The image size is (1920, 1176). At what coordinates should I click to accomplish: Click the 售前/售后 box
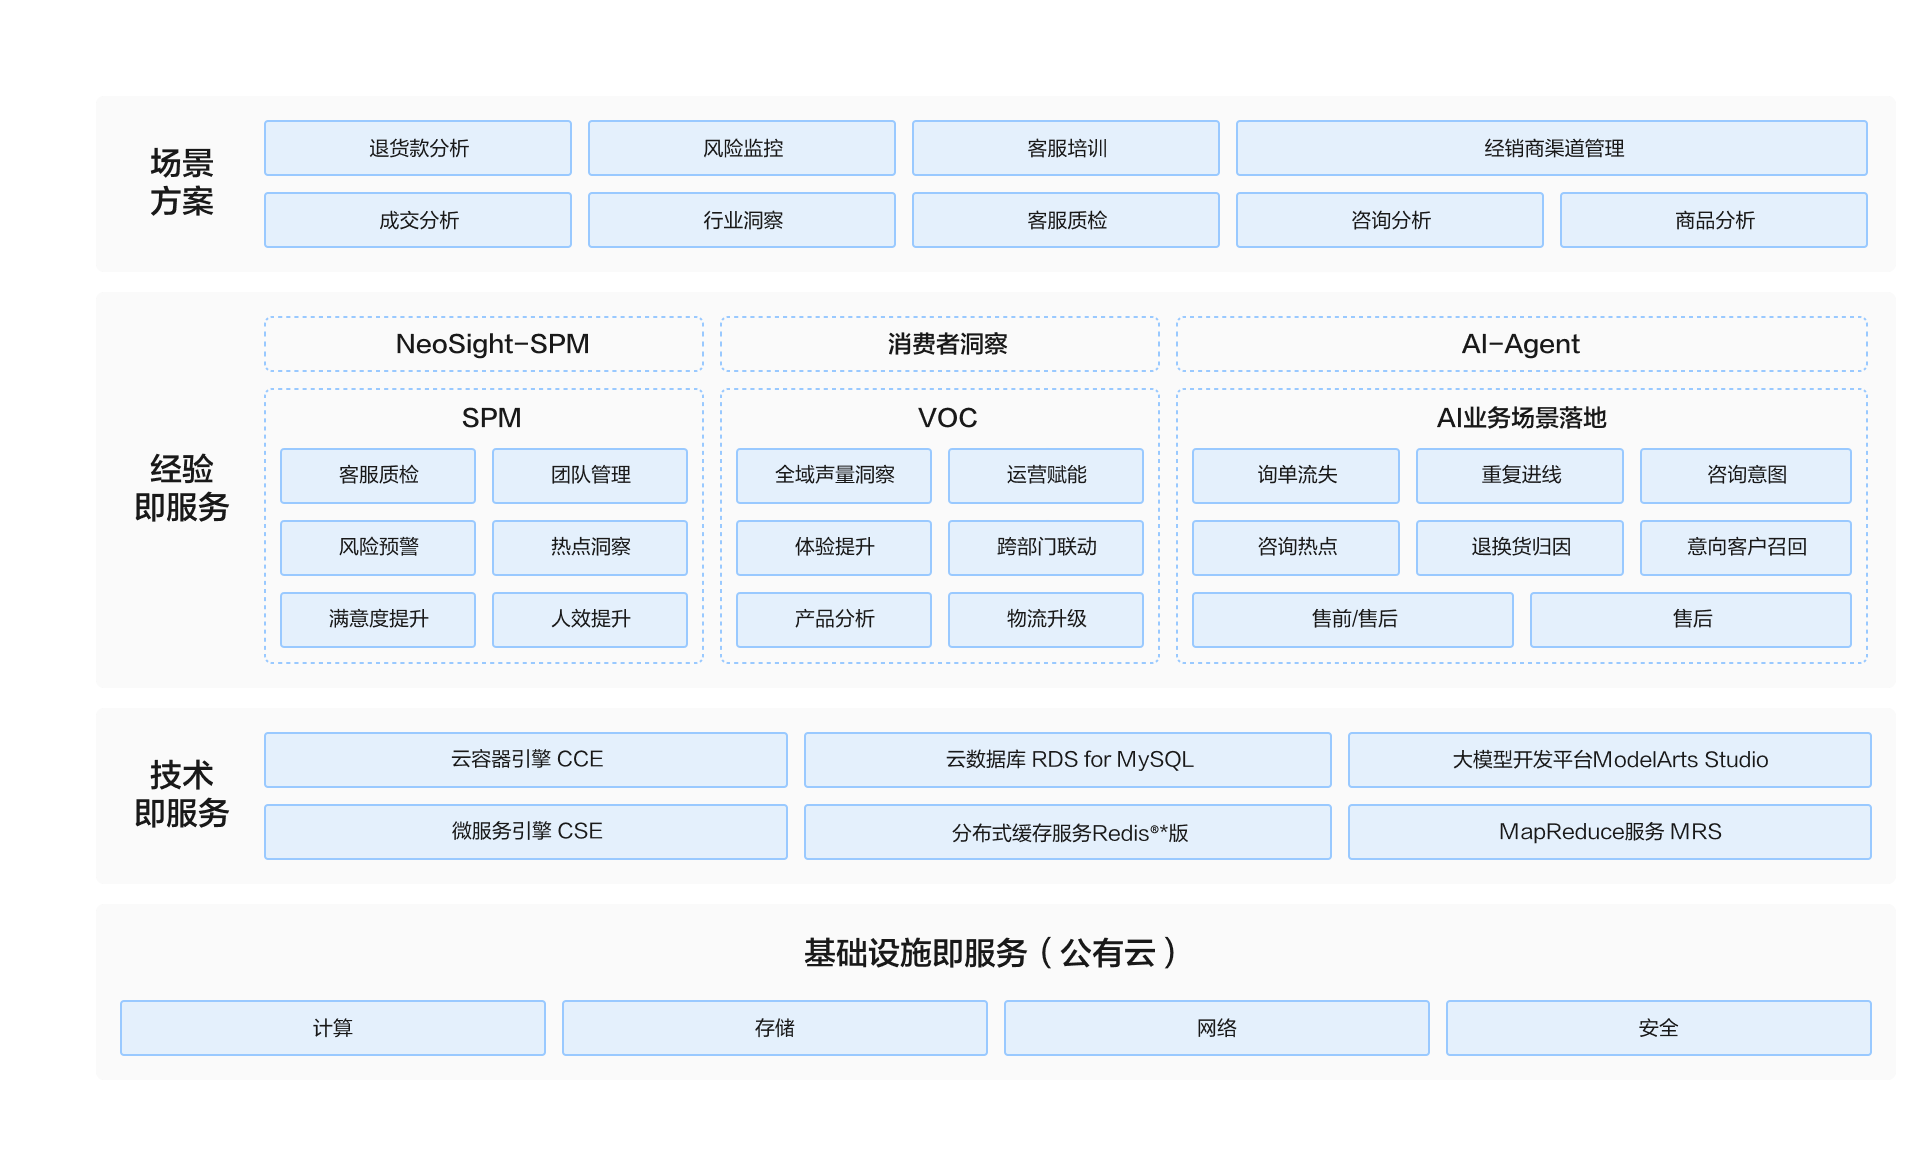click(1353, 619)
